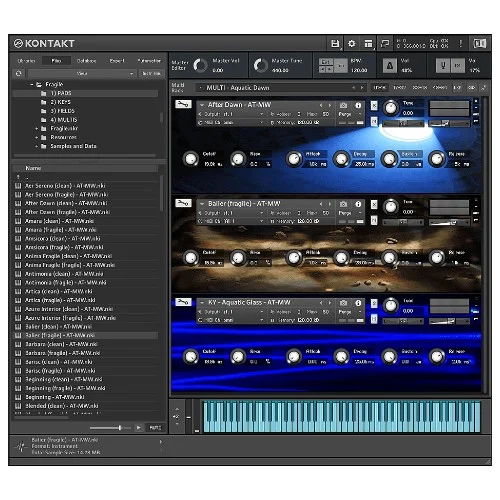The width and height of the screenshot is (500, 500).
Task: Click next multi arrow beside Aquatic Dawn
Action: pos(362,88)
